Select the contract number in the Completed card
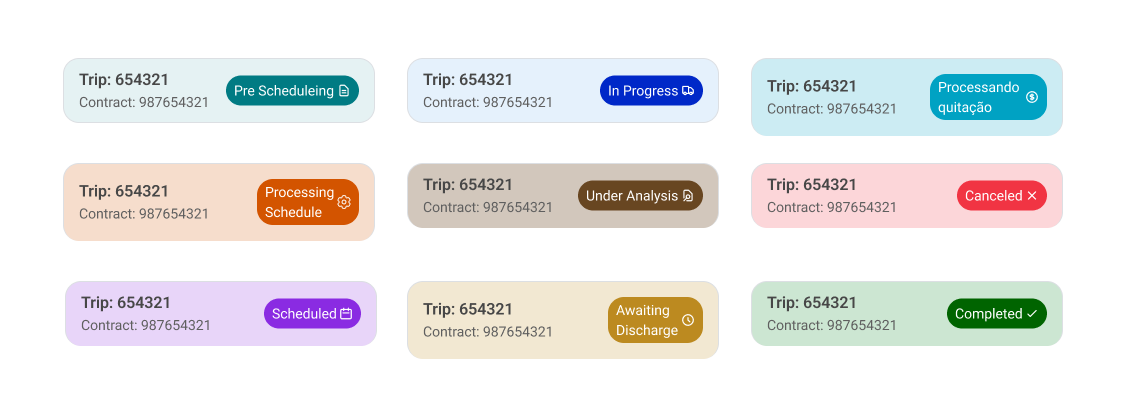 [832, 325]
